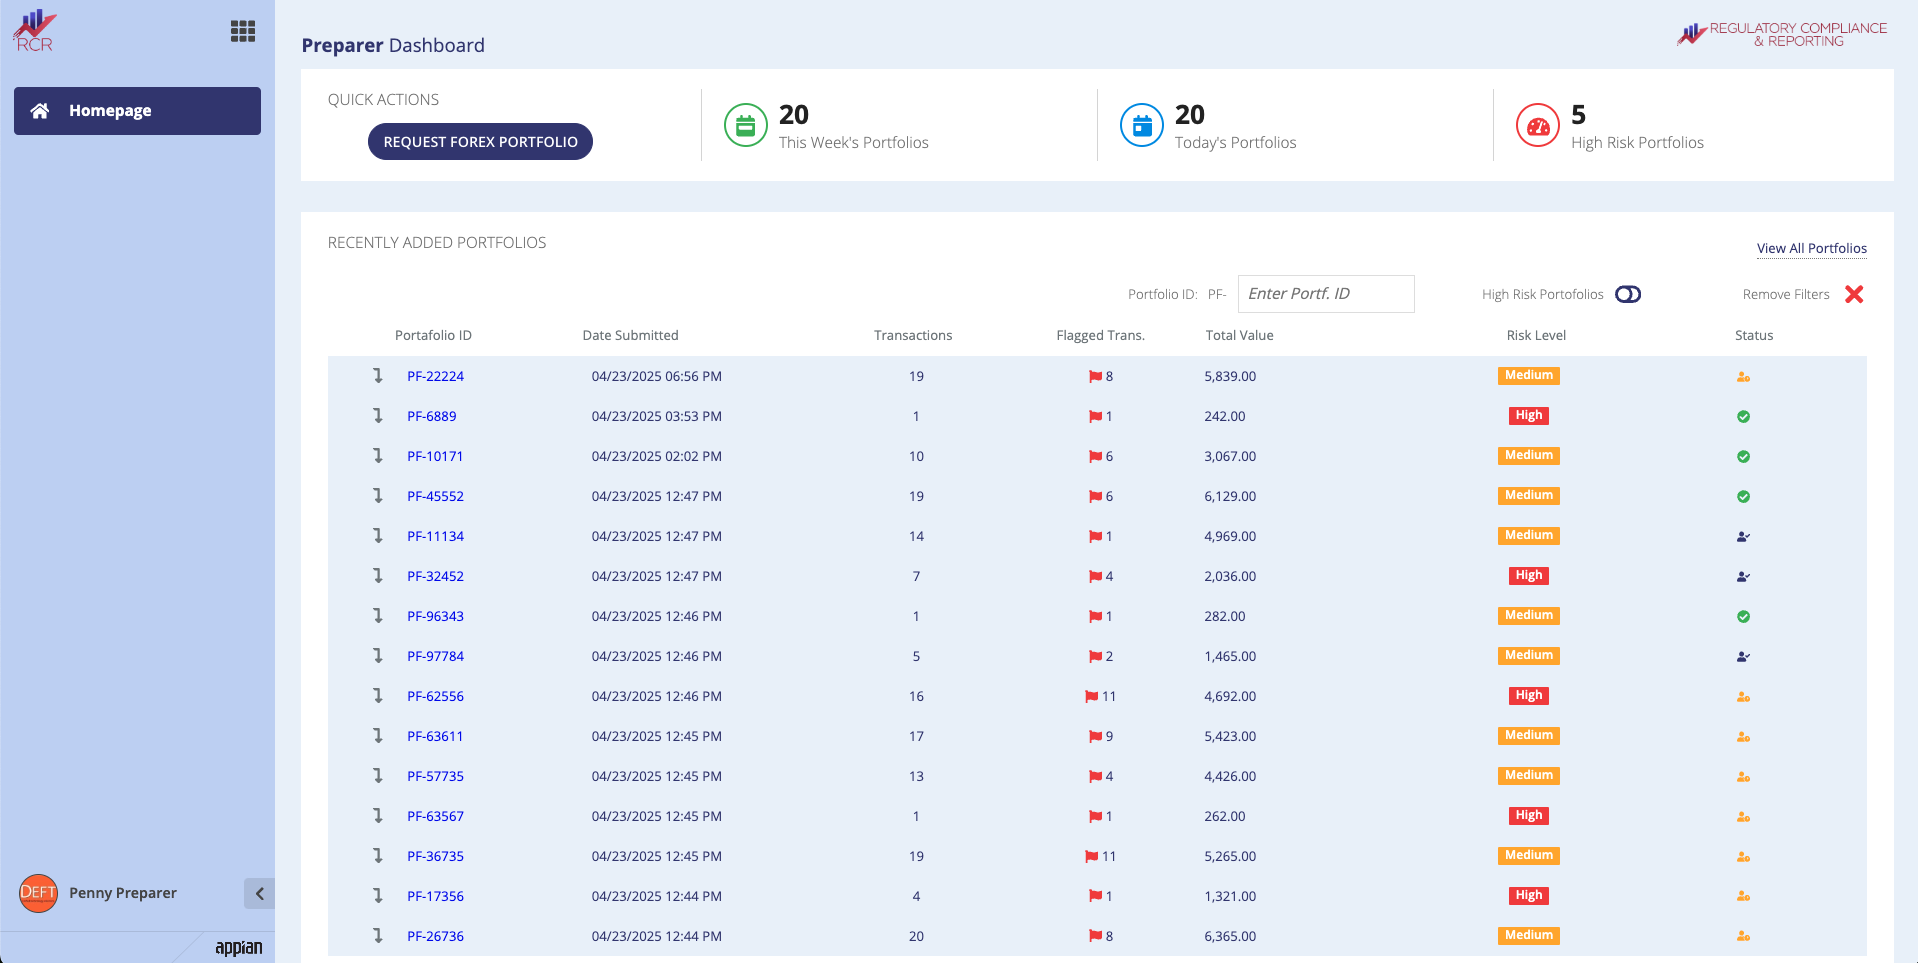Click the orange status icon for PF-26736
The height and width of the screenshot is (963, 1918).
coord(1743,937)
